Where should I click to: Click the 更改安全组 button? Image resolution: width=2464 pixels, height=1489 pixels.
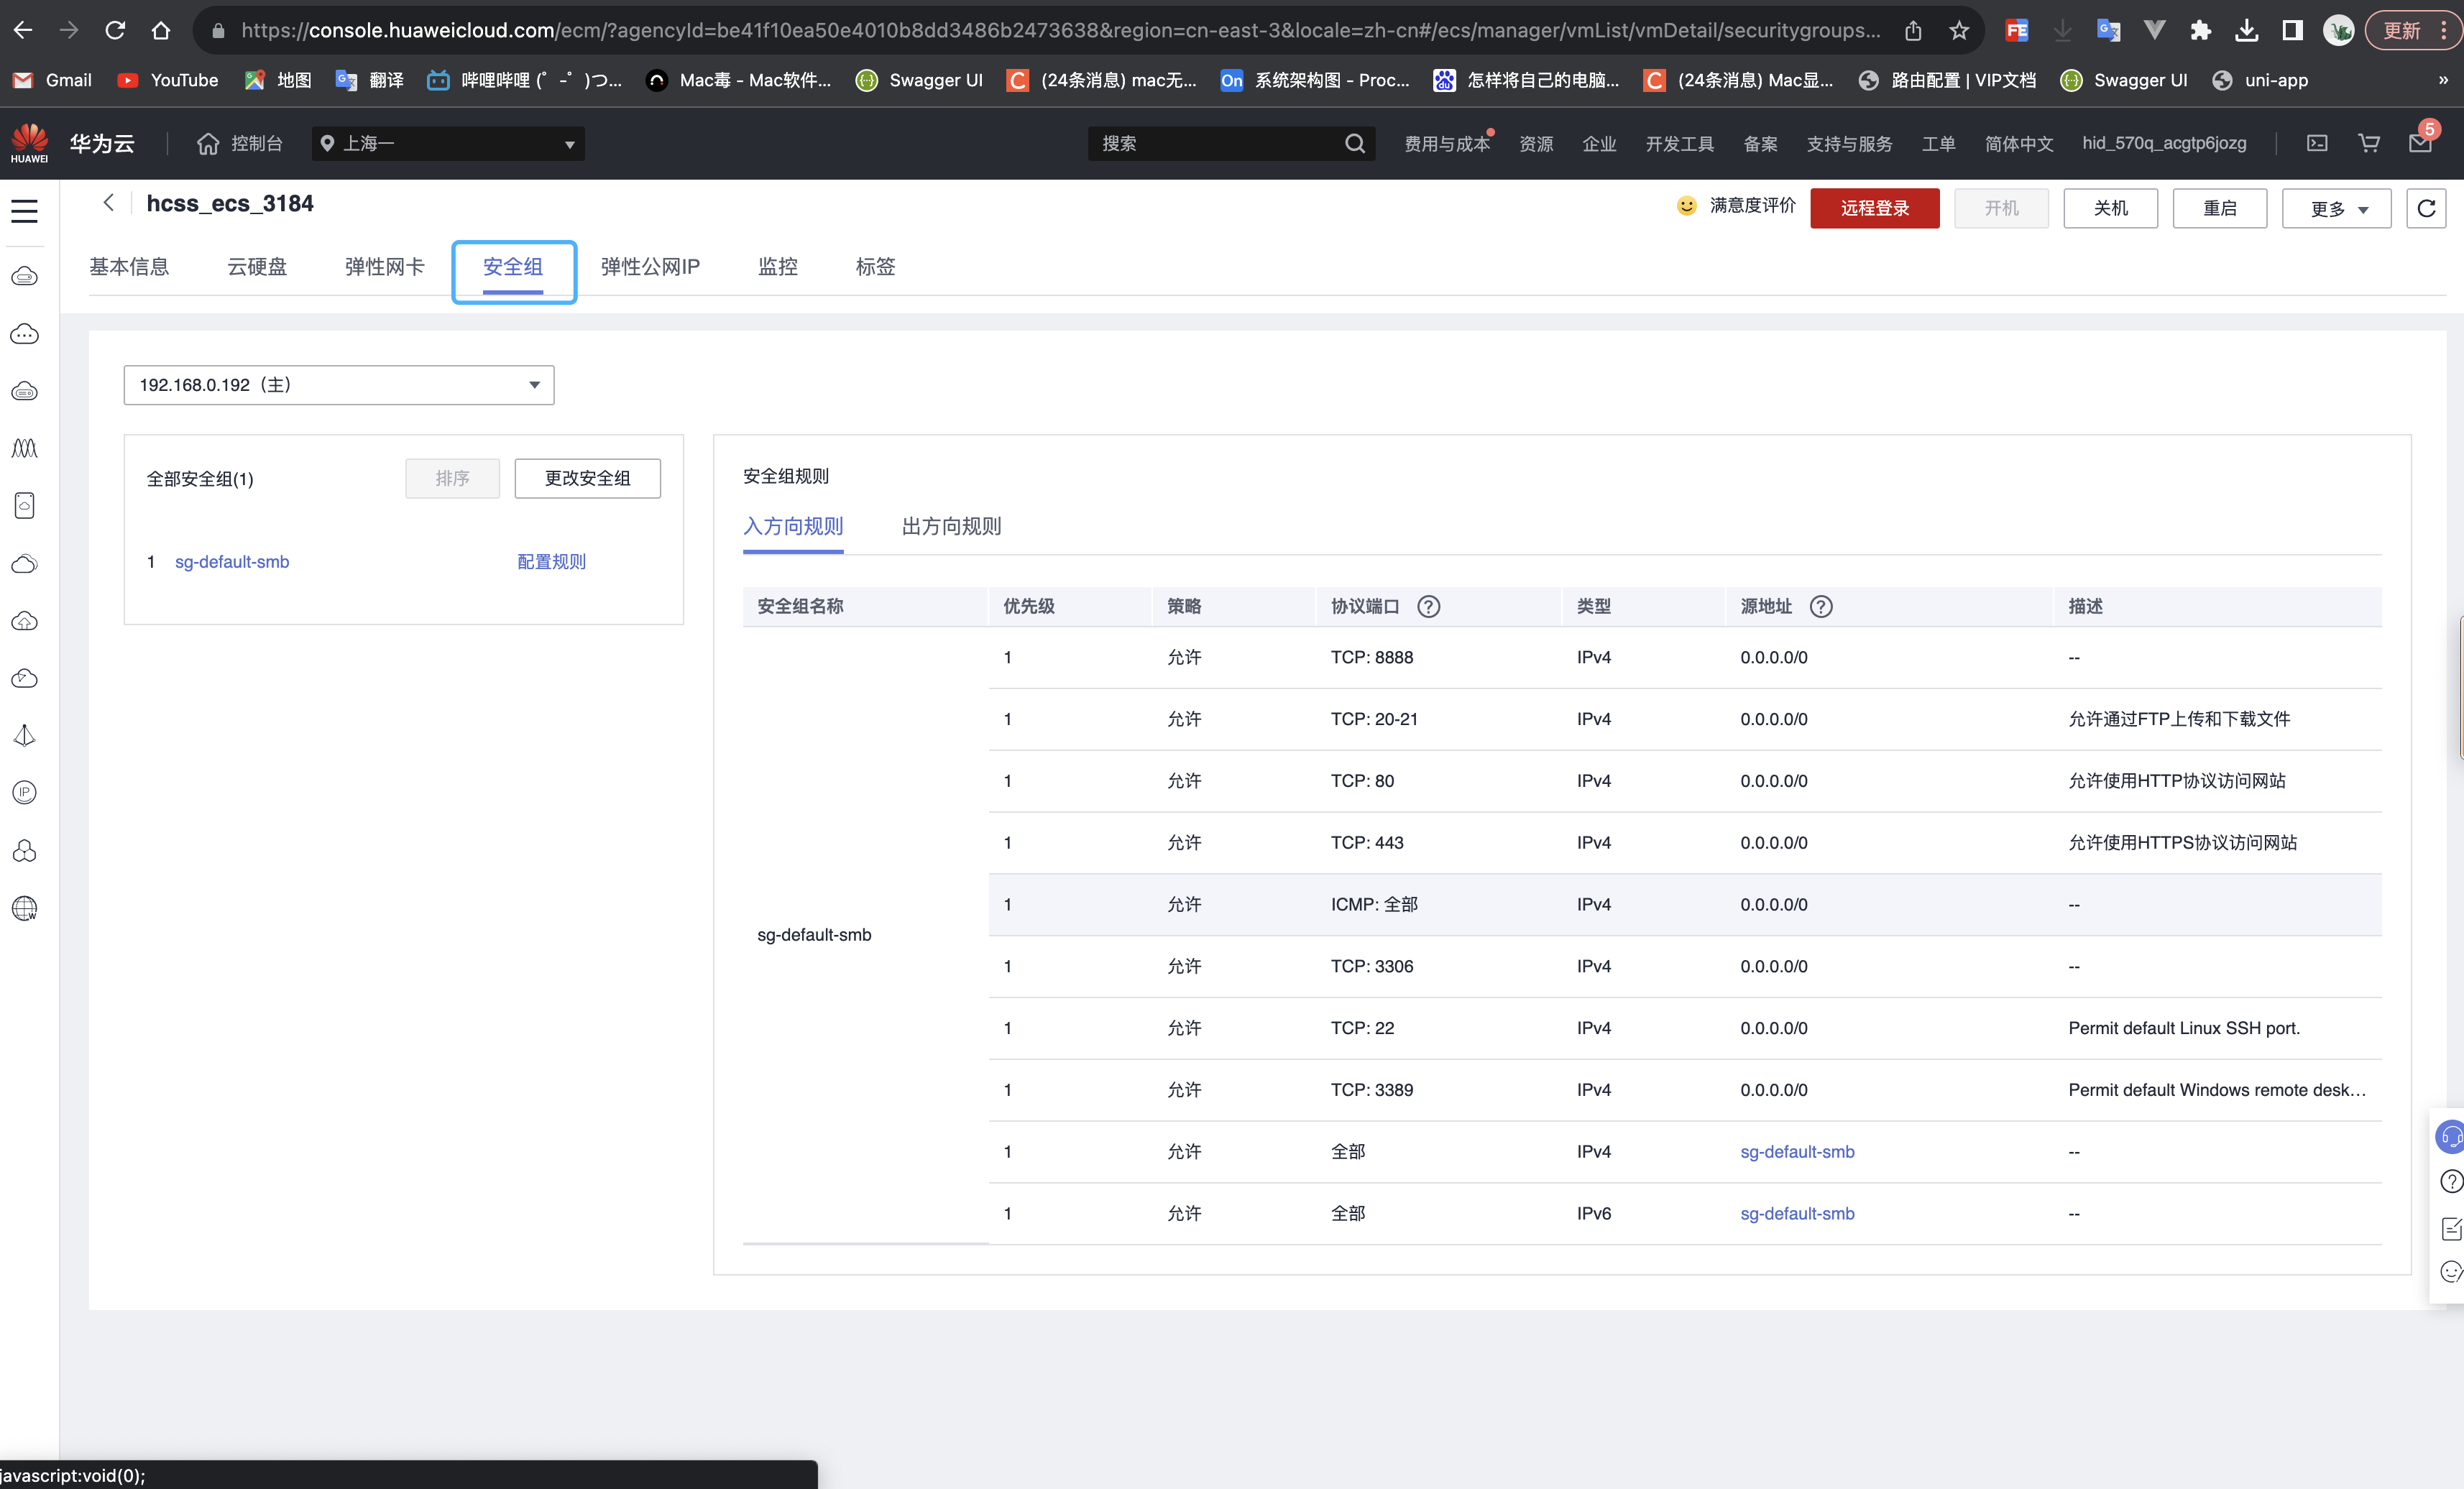[x=587, y=478]
